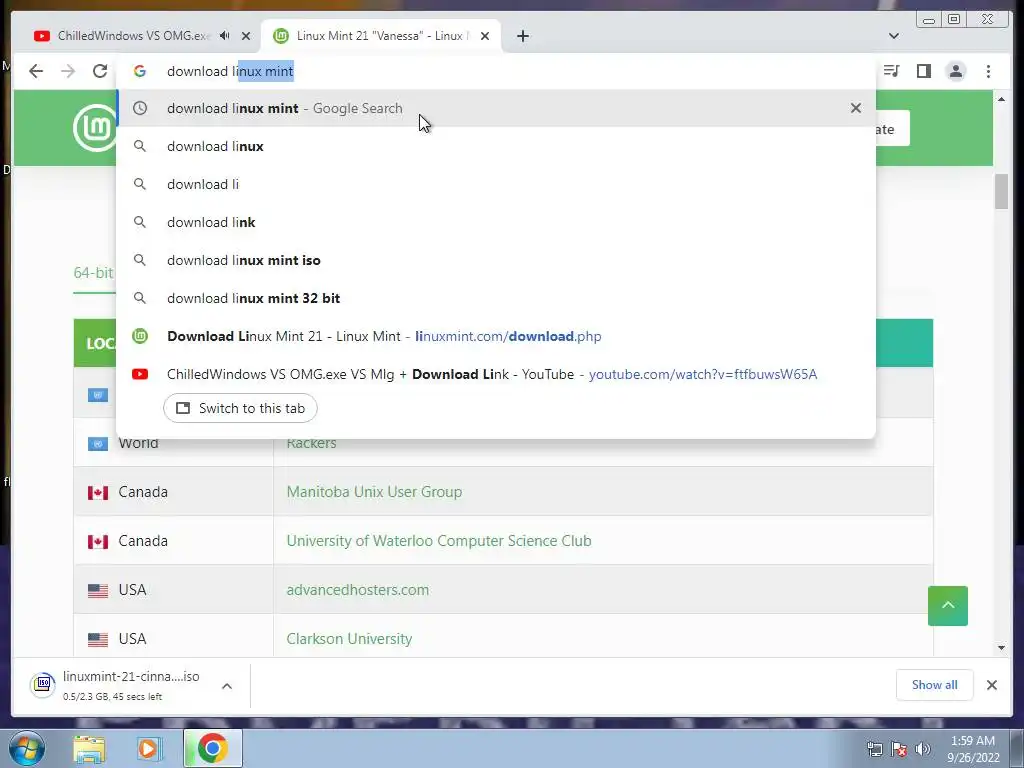This screenshot has height=768, width=1024.
Task: Select the 'download linux mint iso' suggestion
Action: pos(496,260)
